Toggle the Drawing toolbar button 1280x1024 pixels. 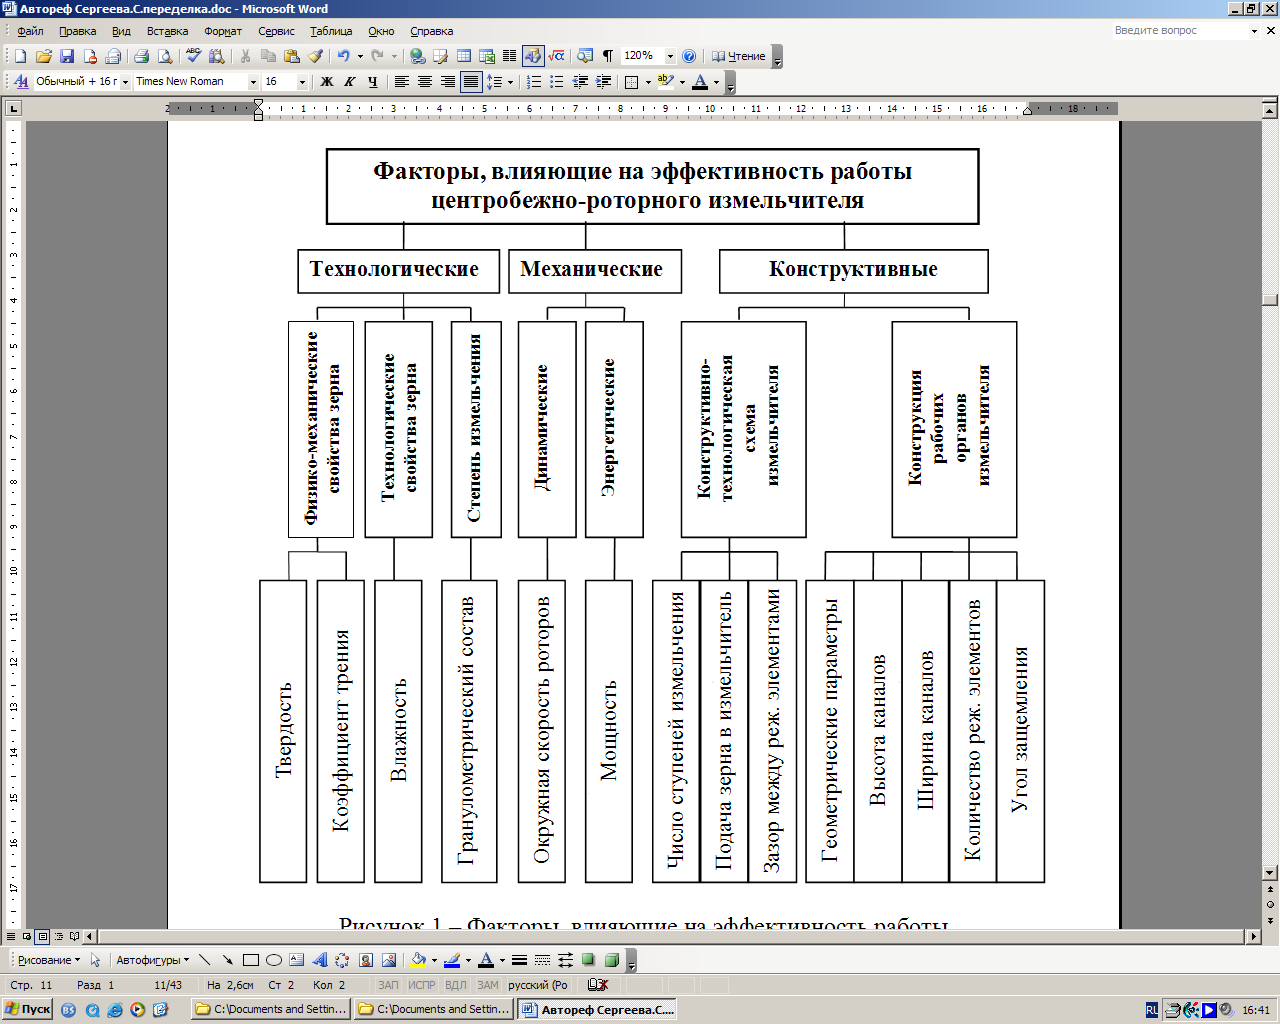tap(533, 56)
